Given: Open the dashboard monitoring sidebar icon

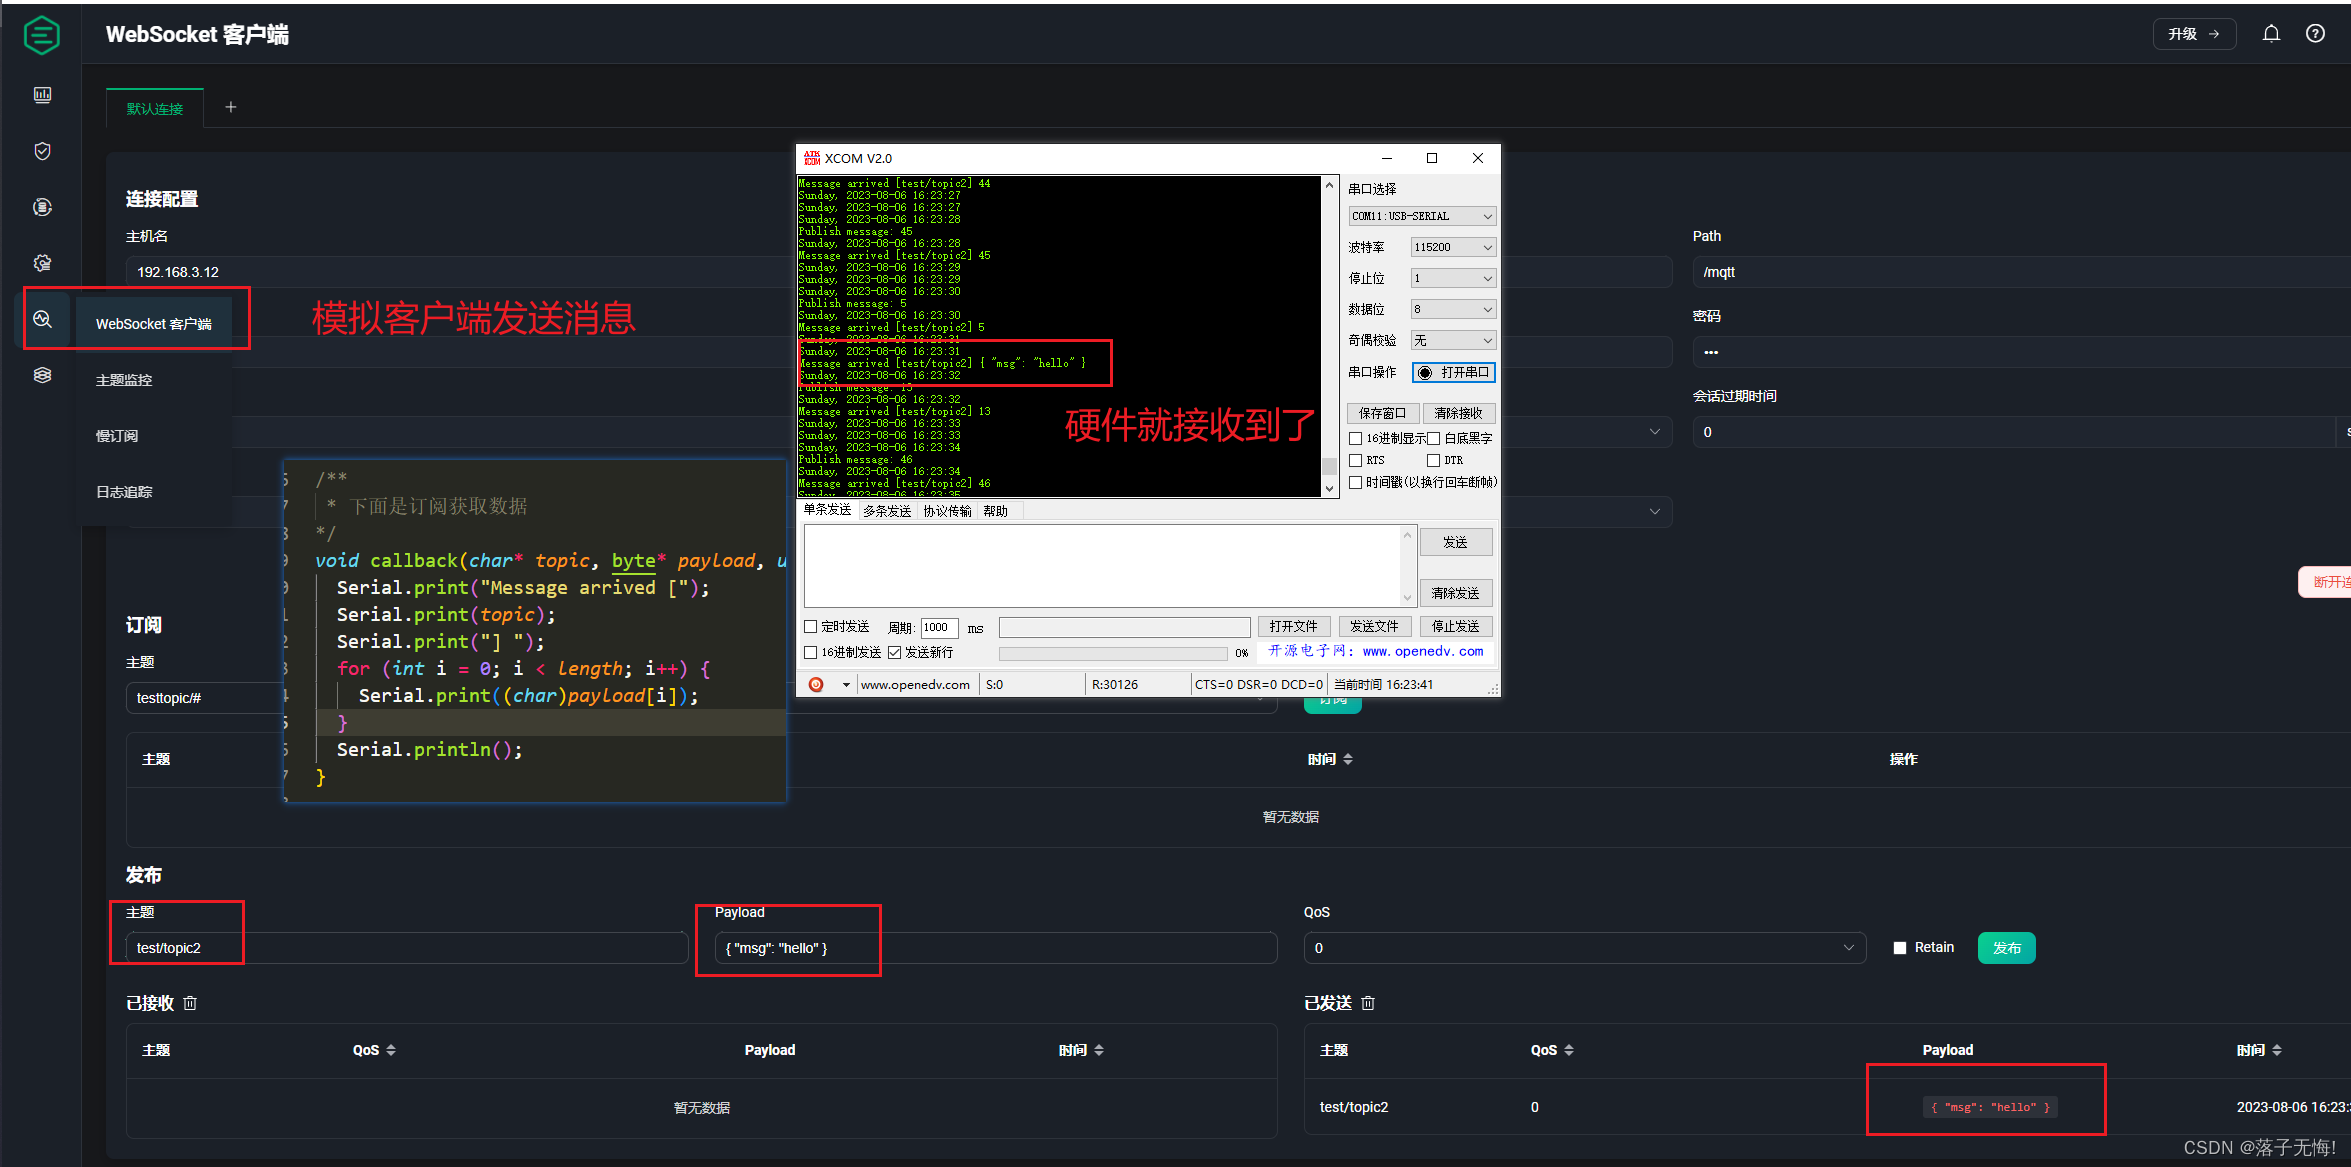Looking at the screenshot, I should [x=42, y=95].
